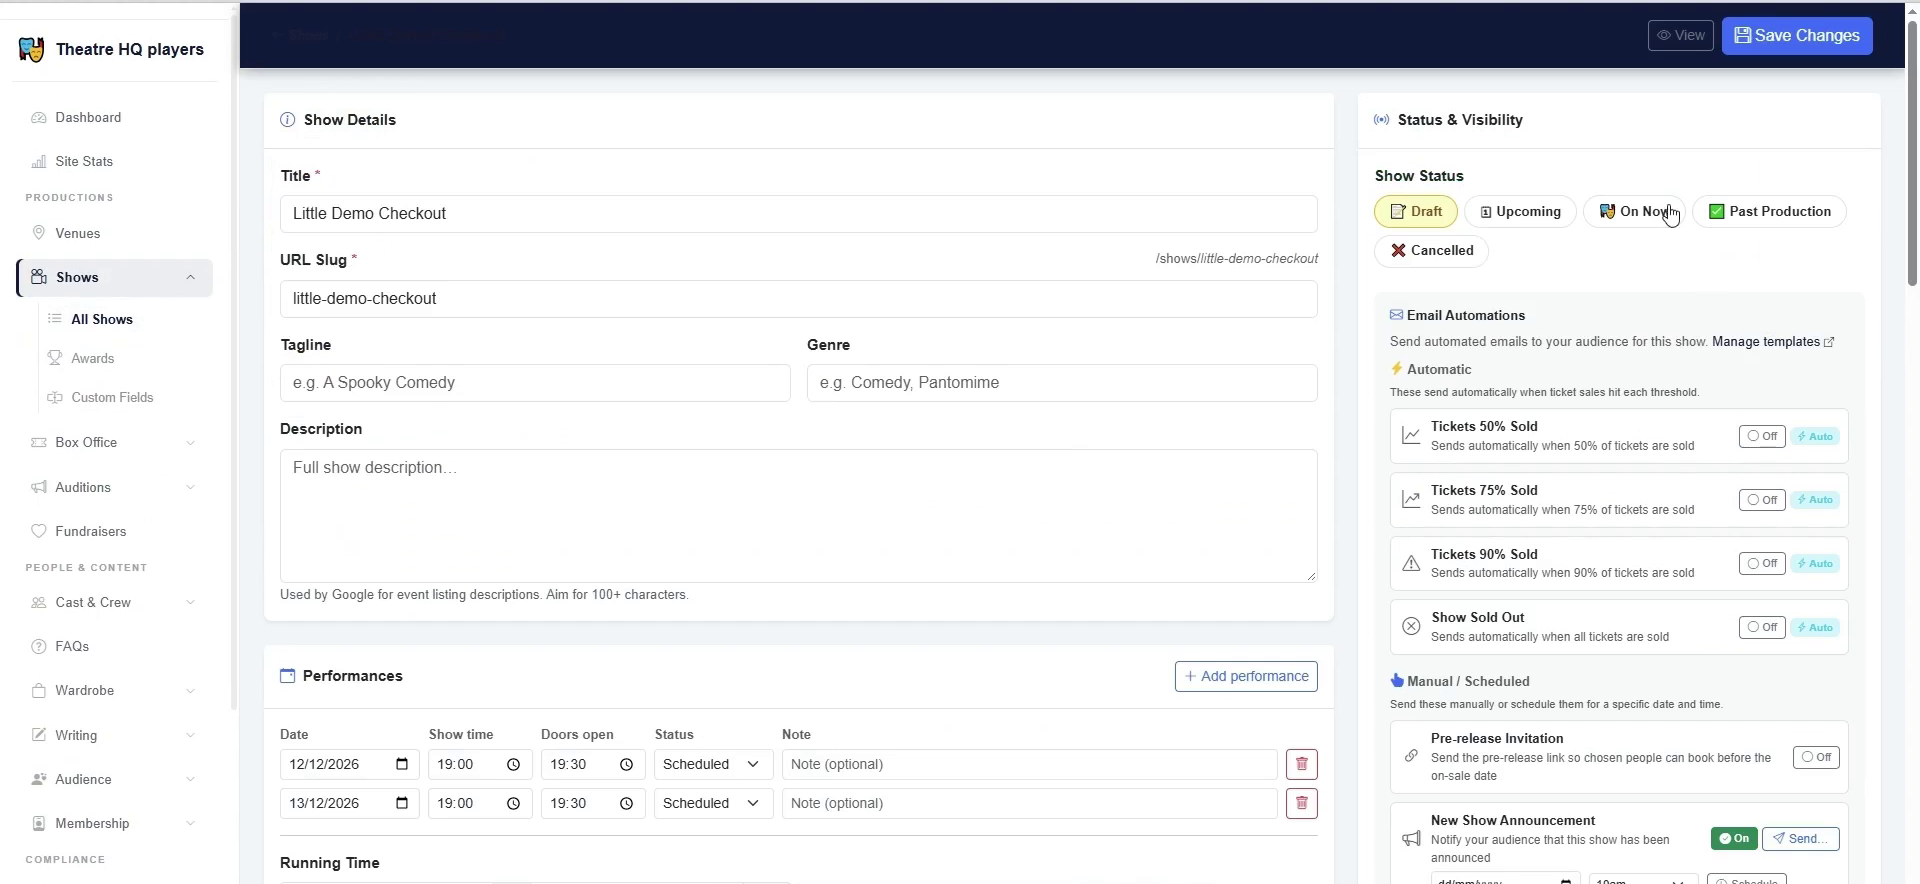Open clock picker for second row show time
This screenshot has width=1920, height=884.
pyautogui.click(x=513, y=803)
